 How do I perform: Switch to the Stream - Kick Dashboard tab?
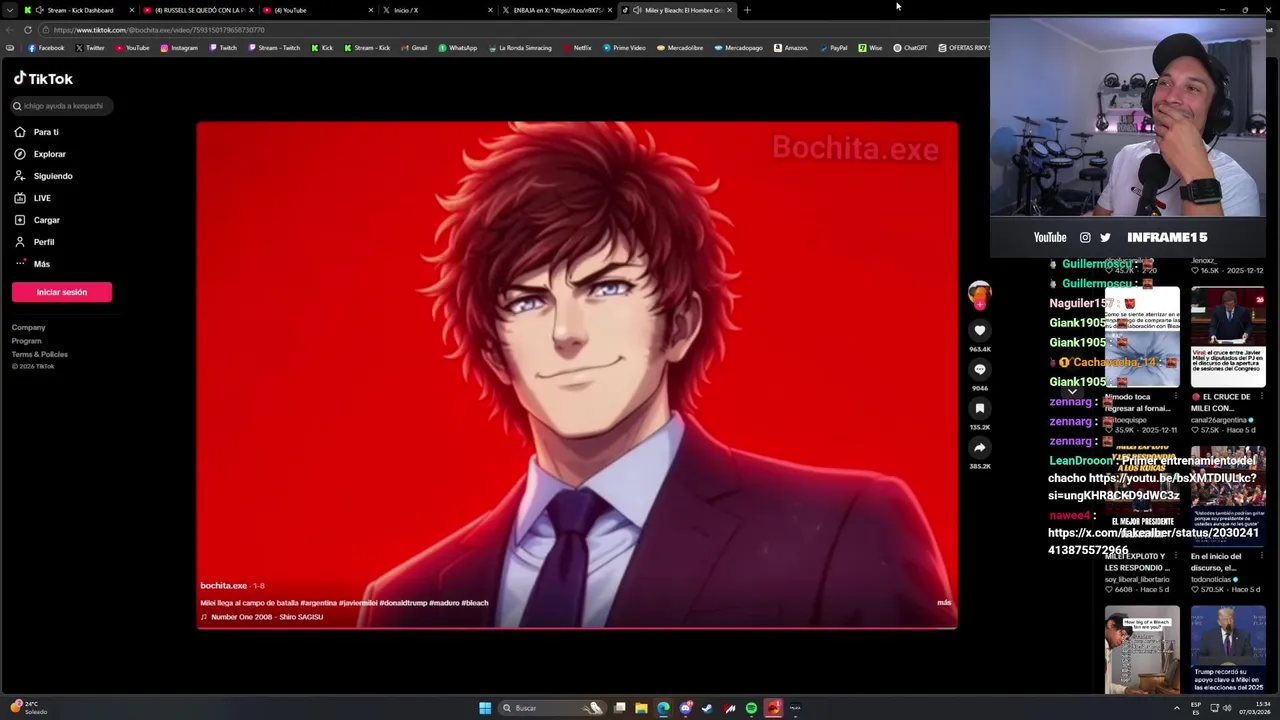pyautogui.click(x=78, y=10)
